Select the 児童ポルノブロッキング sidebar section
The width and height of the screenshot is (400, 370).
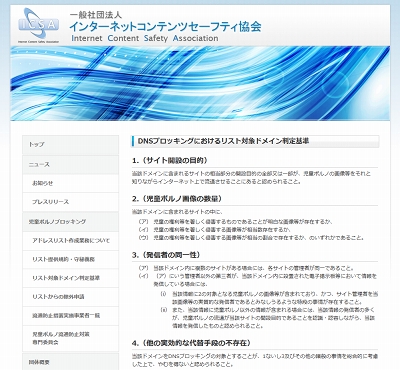[70, 222]
